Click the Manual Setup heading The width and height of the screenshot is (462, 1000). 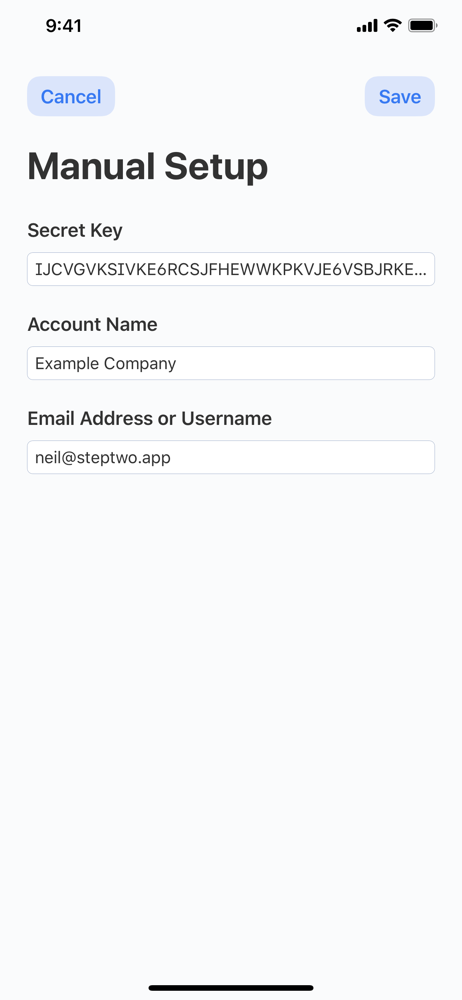click(147, 166)
